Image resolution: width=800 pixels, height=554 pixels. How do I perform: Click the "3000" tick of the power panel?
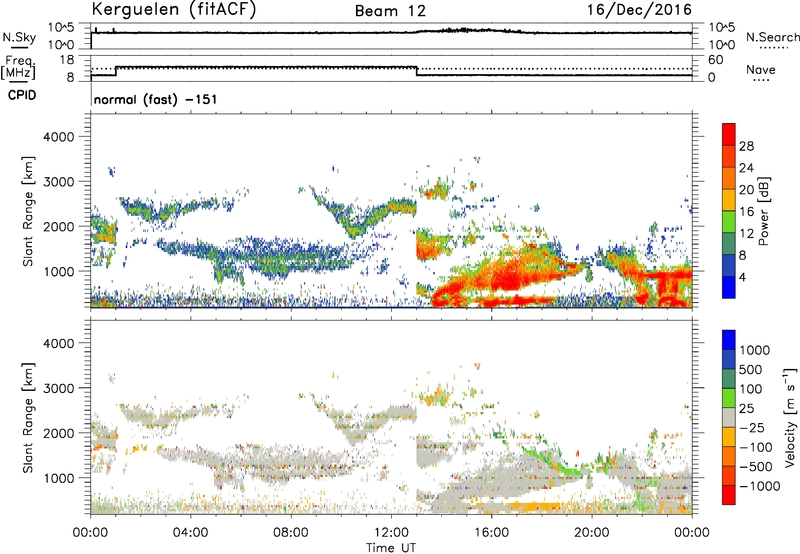(58, 182)
